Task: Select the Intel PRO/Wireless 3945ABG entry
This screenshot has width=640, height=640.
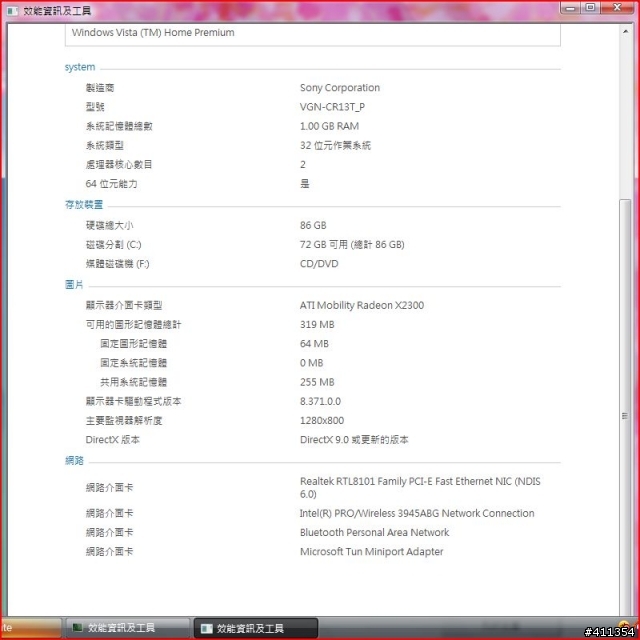Action: (417, 513)
